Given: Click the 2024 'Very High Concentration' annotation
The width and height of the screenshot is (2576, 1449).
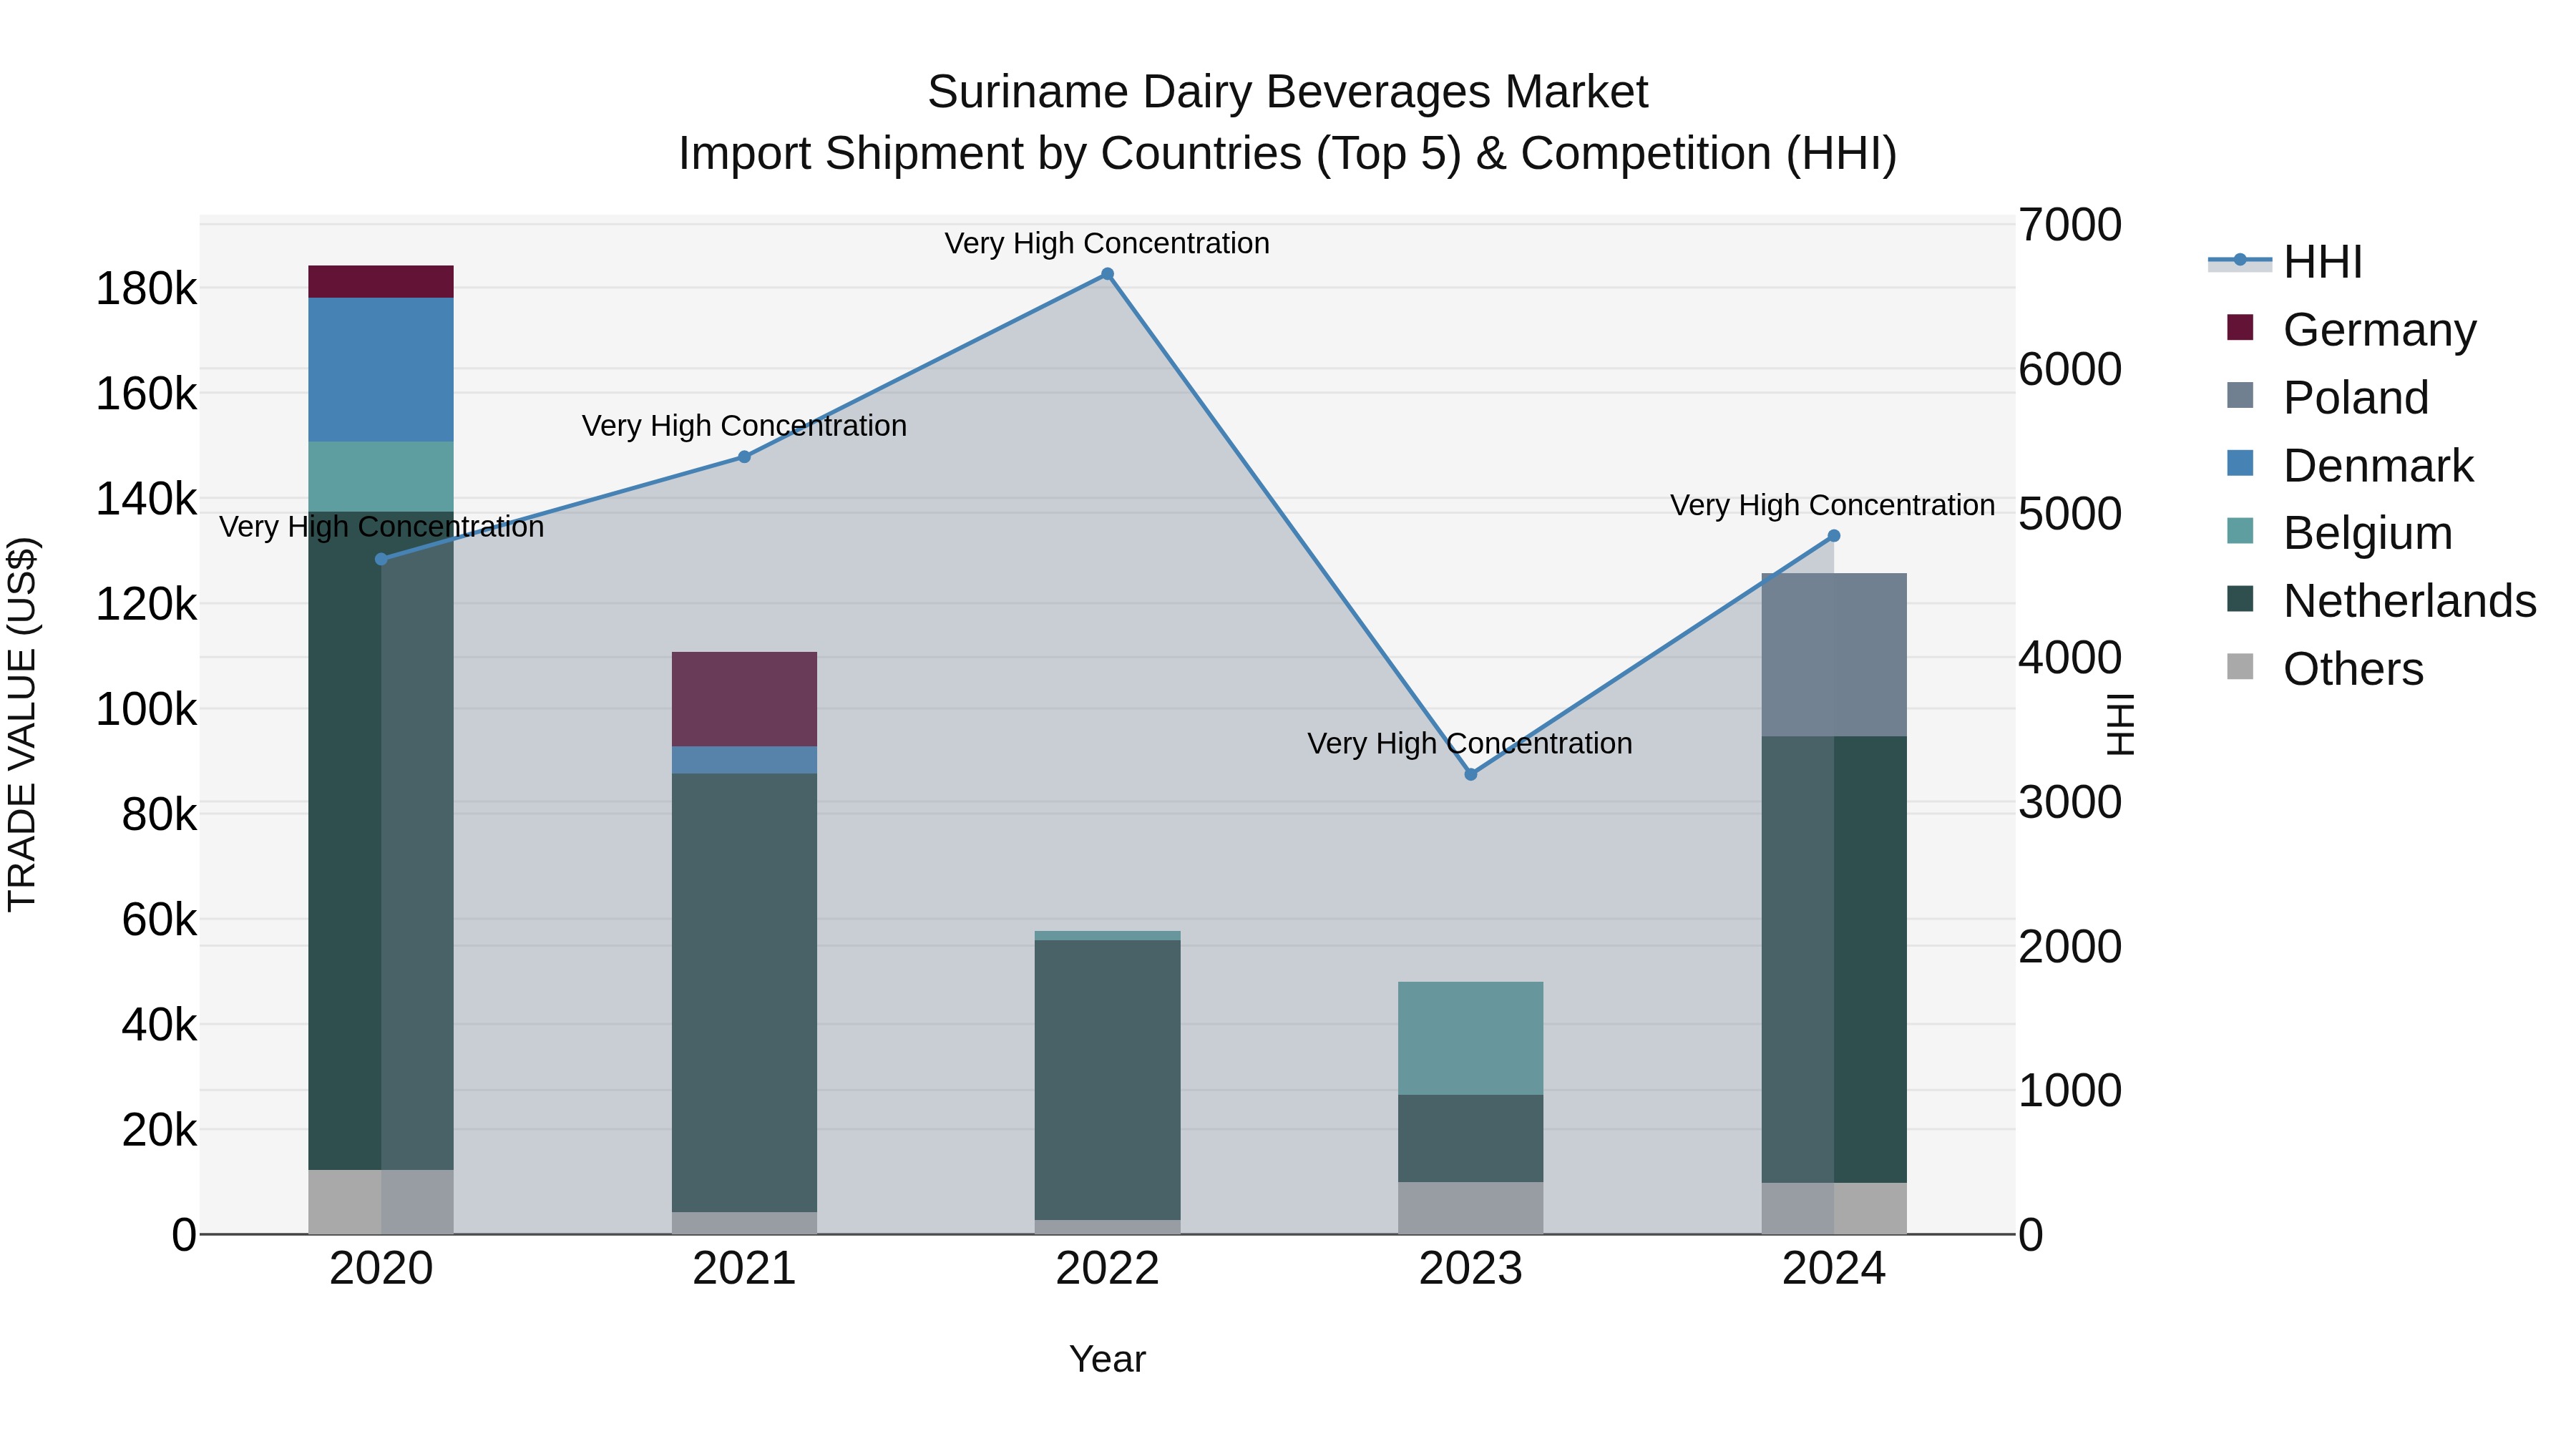Looking at the screenshot, I should pos(1833,506).
